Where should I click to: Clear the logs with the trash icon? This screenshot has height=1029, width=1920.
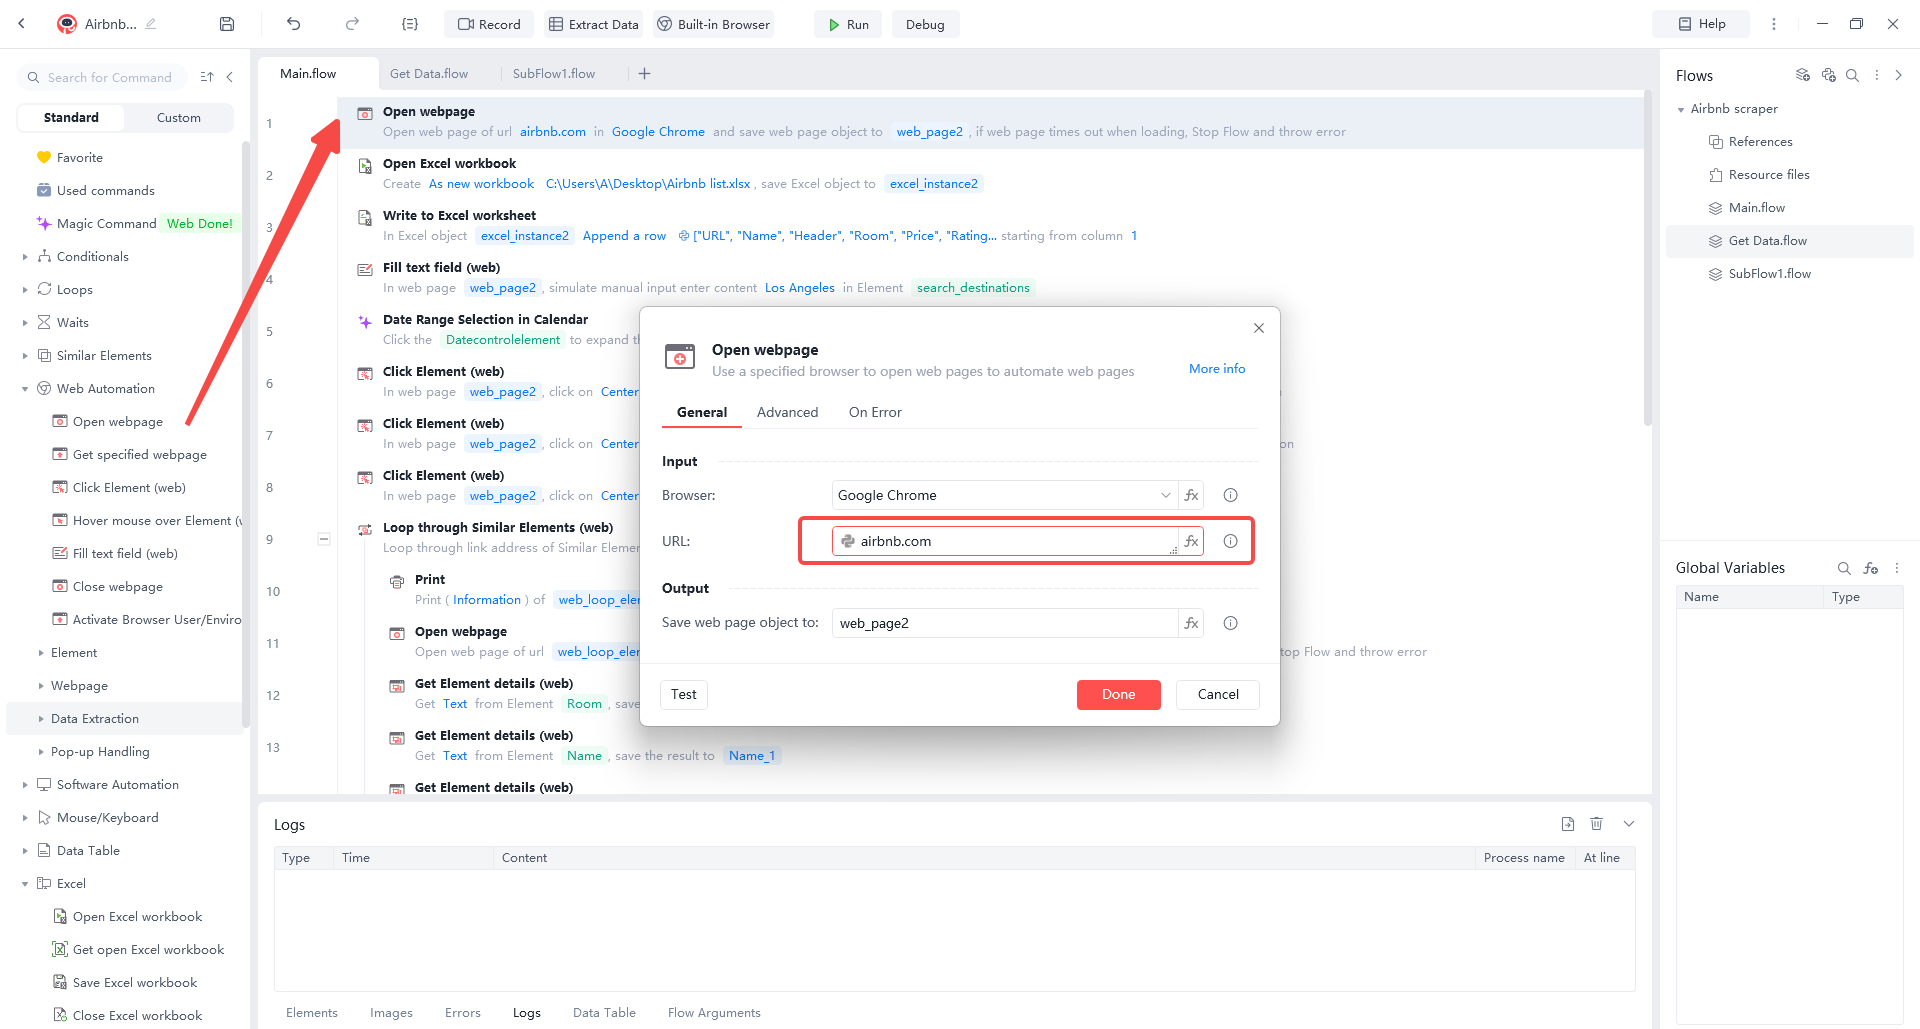pos(1597,823)
